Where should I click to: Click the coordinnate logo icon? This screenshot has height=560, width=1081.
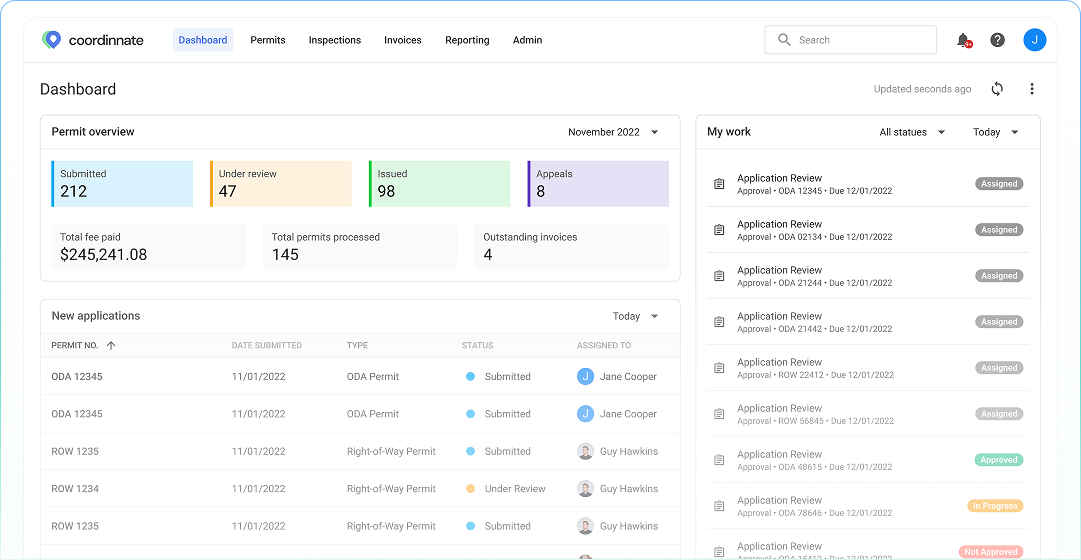pyautogui.click(x=51, y=40)
